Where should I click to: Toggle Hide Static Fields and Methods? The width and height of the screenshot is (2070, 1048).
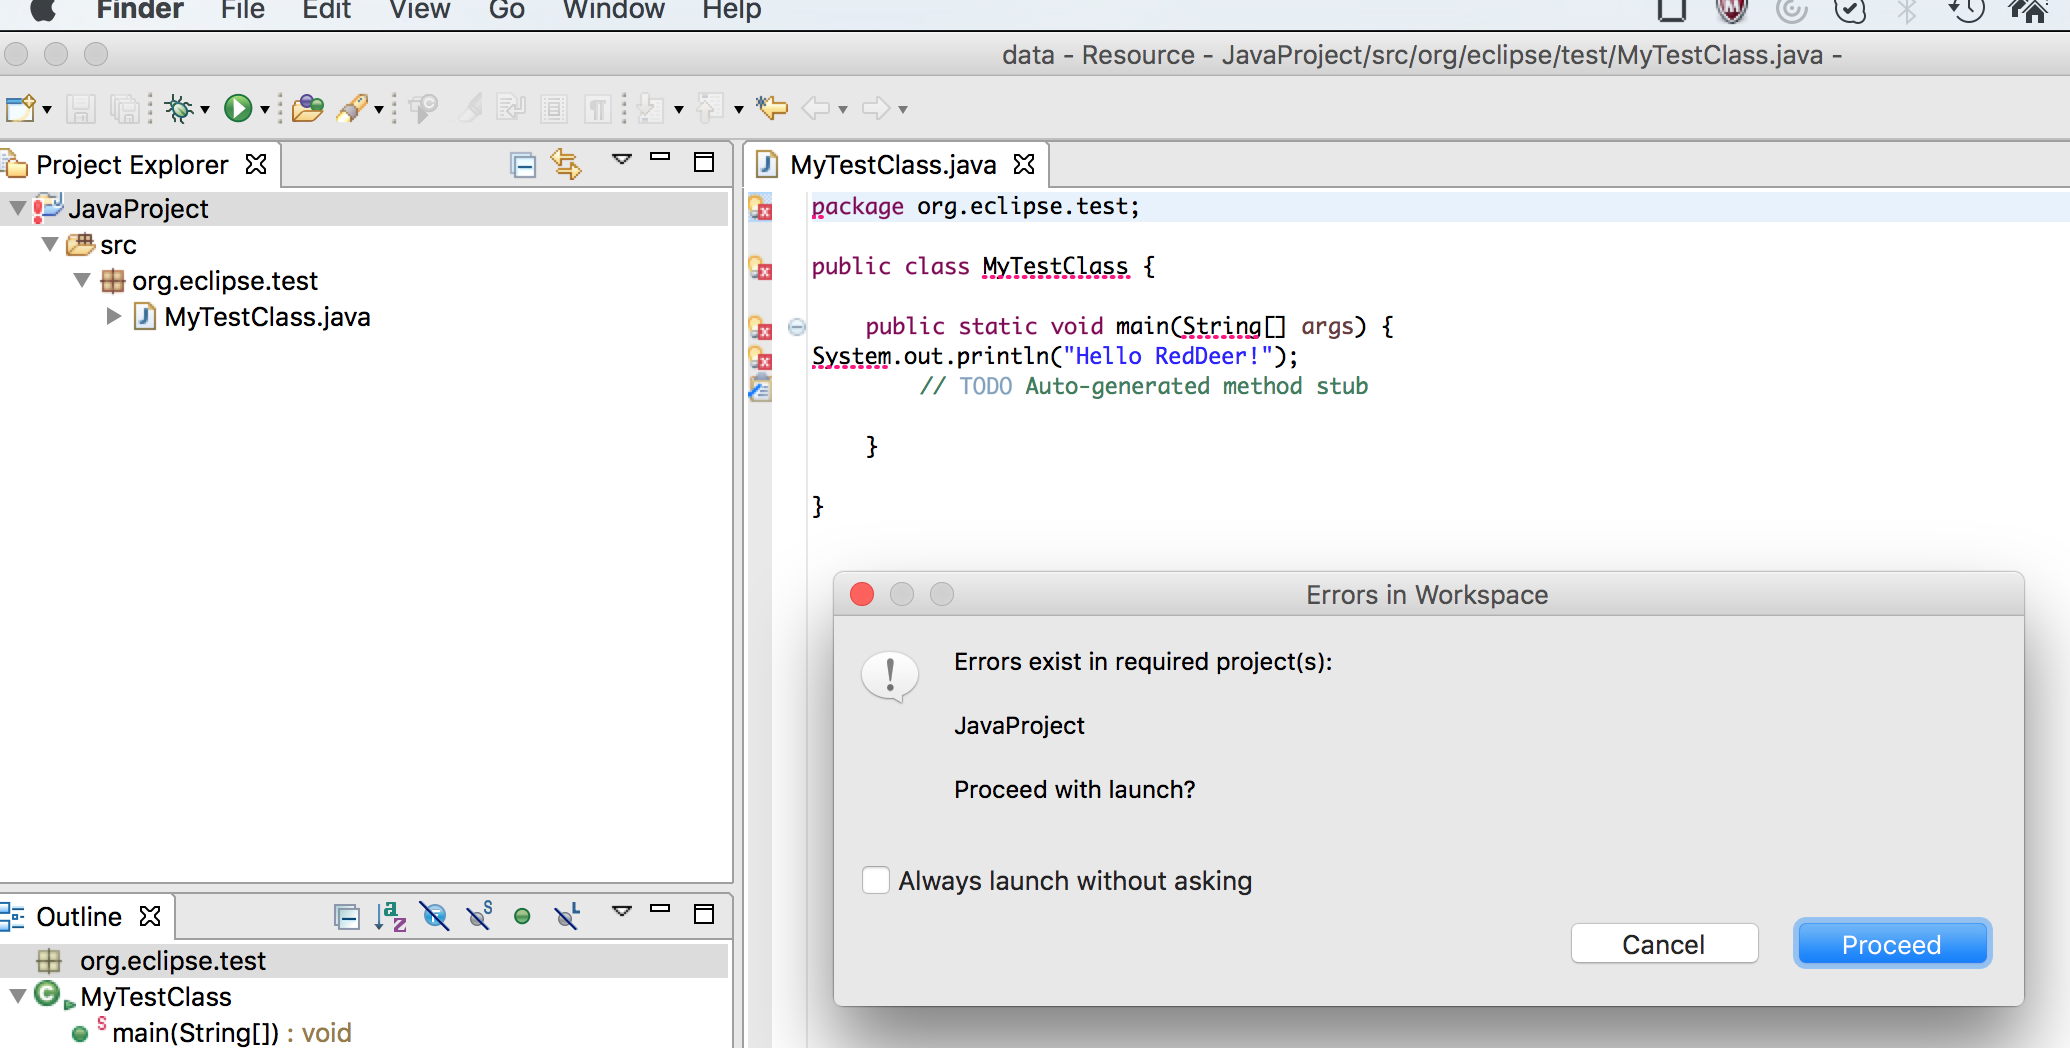coord(479,916)
